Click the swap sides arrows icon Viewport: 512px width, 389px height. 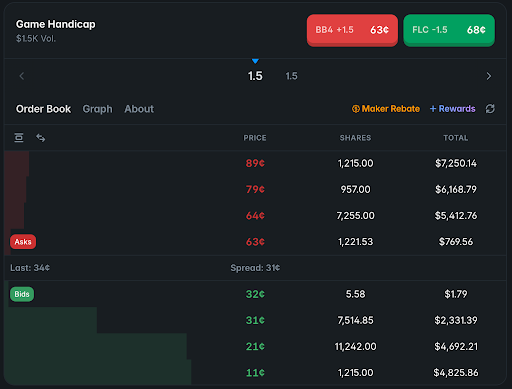coord(41,137)
